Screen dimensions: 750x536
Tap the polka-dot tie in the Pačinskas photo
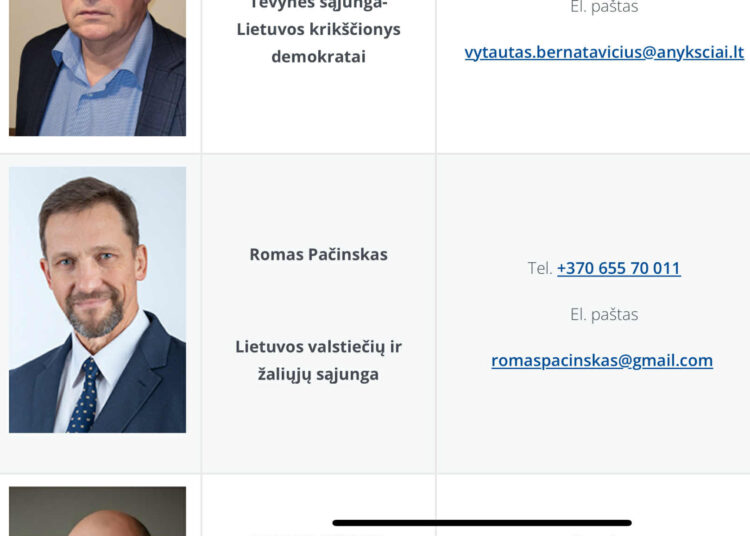(x=85, y=395)
